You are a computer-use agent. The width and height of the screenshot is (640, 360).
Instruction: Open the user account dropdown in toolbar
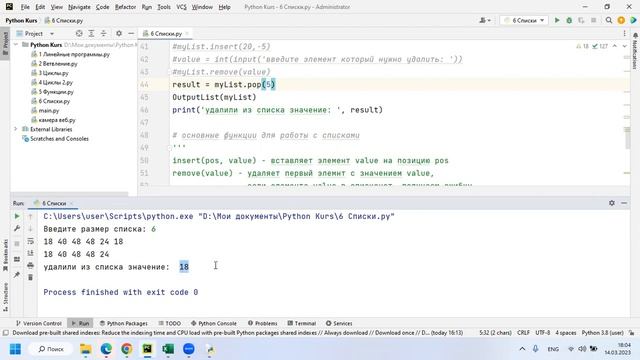485,20
